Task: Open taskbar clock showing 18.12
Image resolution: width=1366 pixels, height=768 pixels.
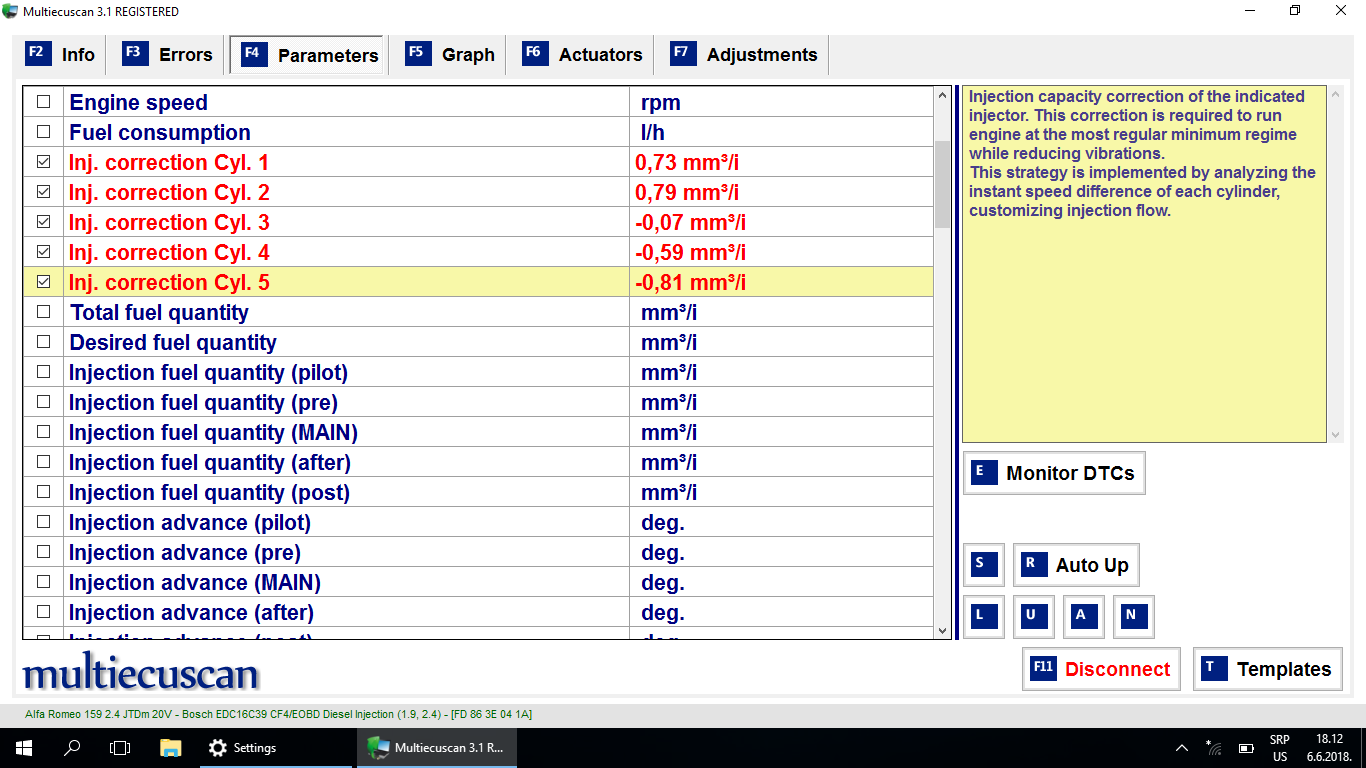Action: 1328,748
